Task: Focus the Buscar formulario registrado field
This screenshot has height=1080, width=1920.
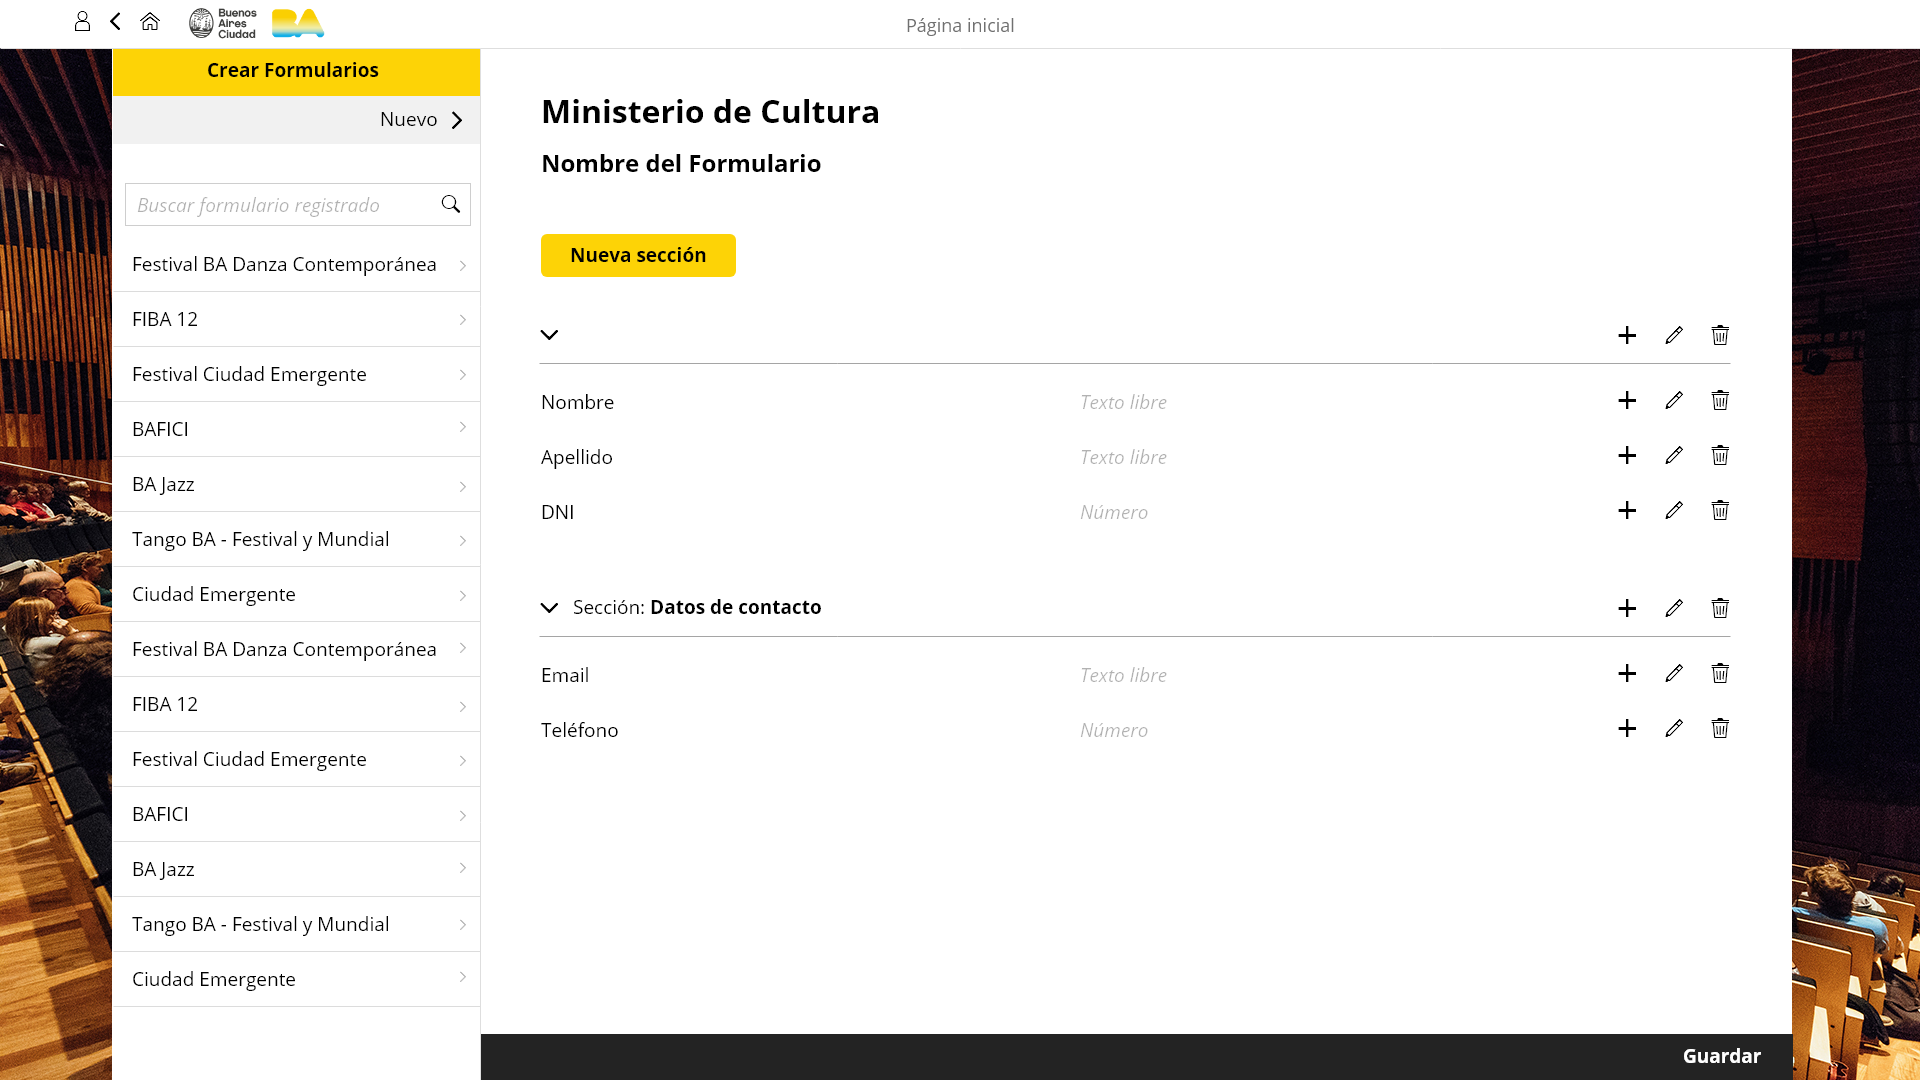Action: (x=298, y=204)
